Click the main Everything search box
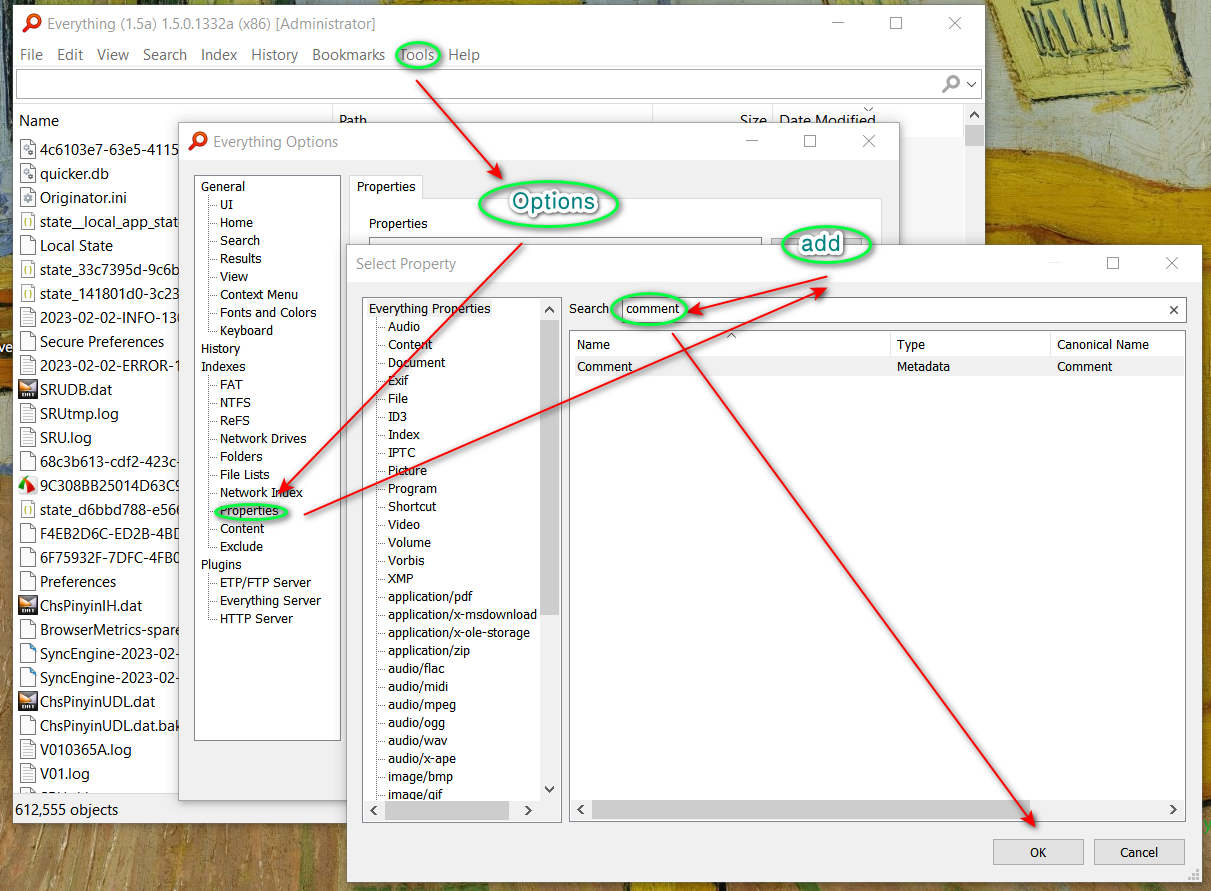This screenshot has height=891, width=1211. [478, 84]
